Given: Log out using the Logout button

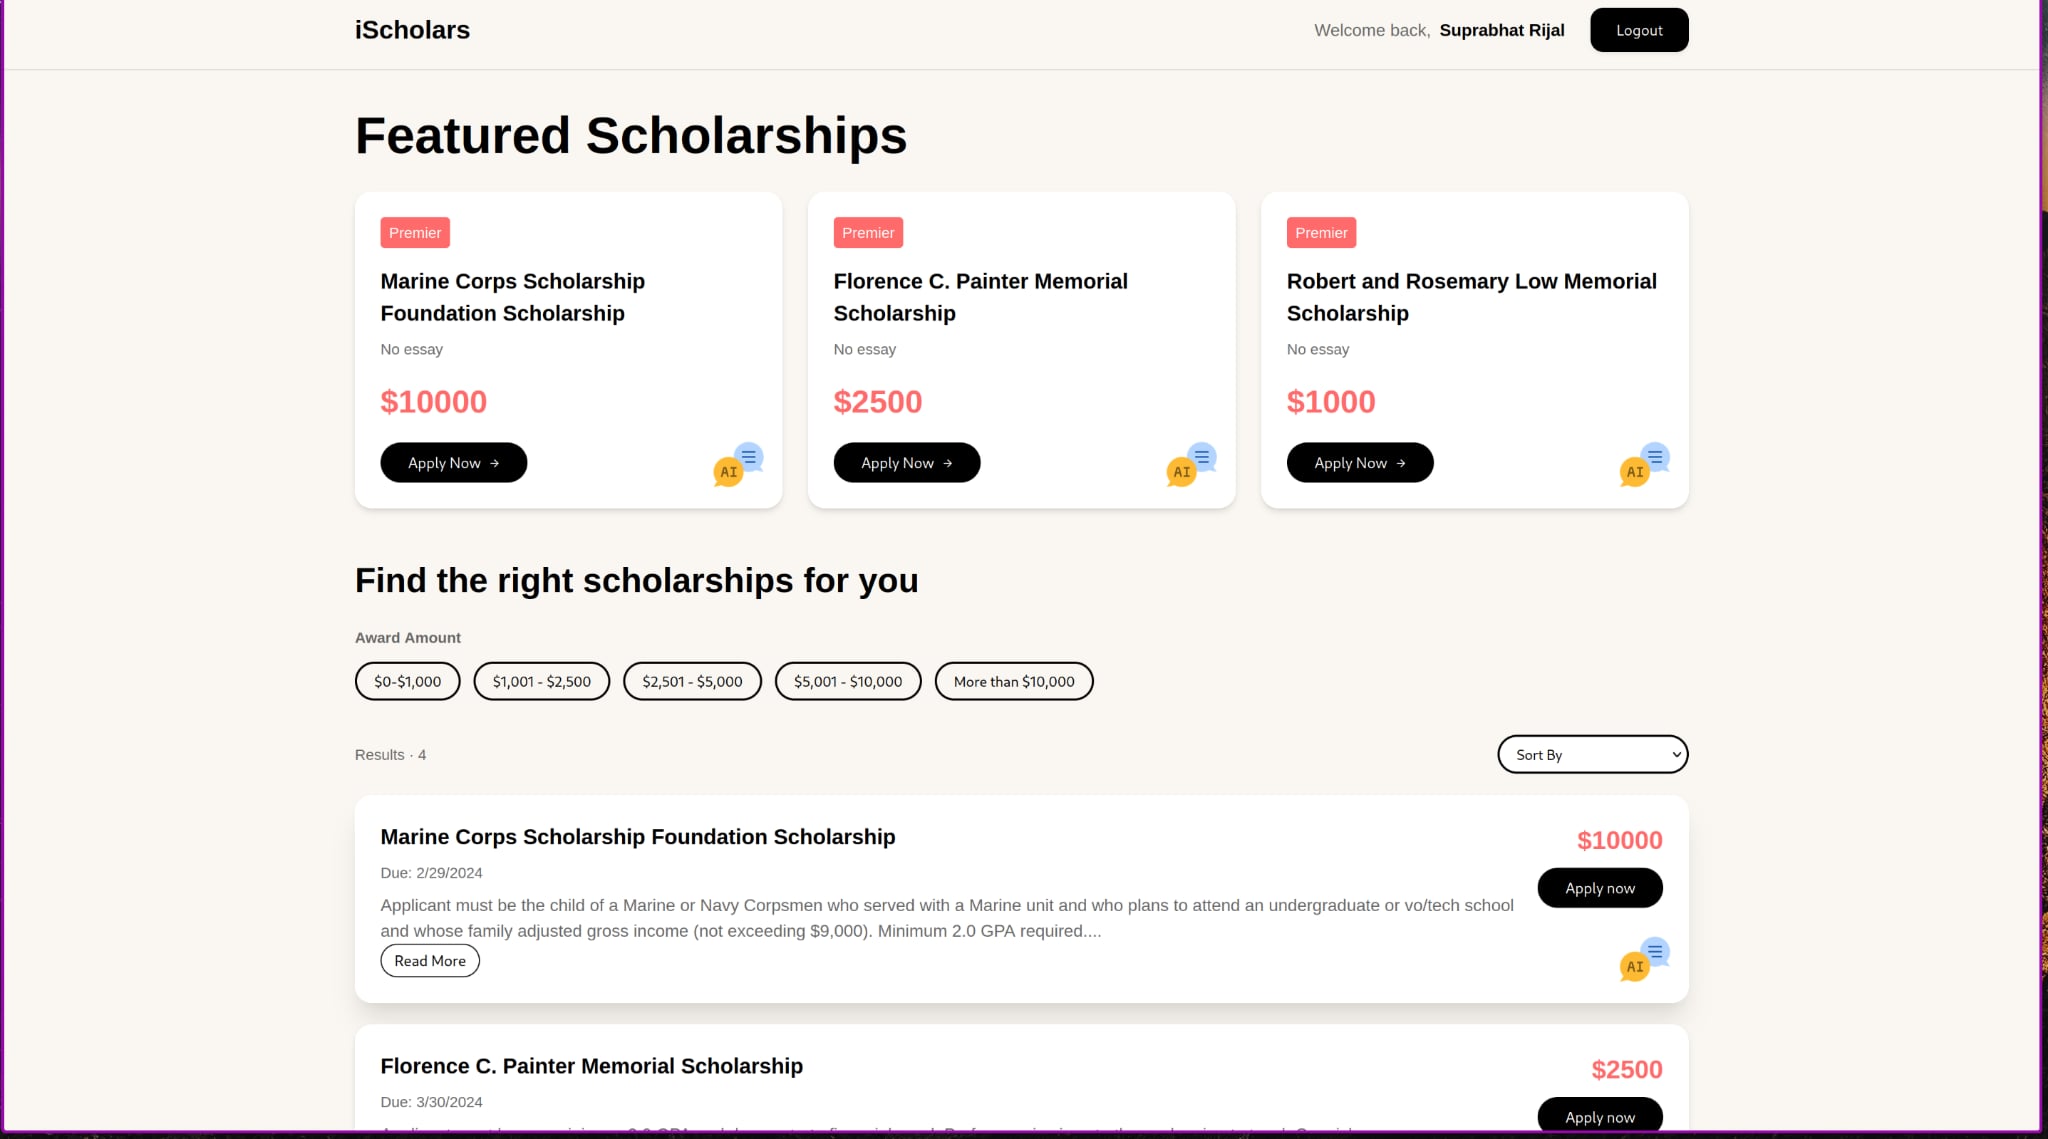Looking at the screenshot, I should point(1638,30).
